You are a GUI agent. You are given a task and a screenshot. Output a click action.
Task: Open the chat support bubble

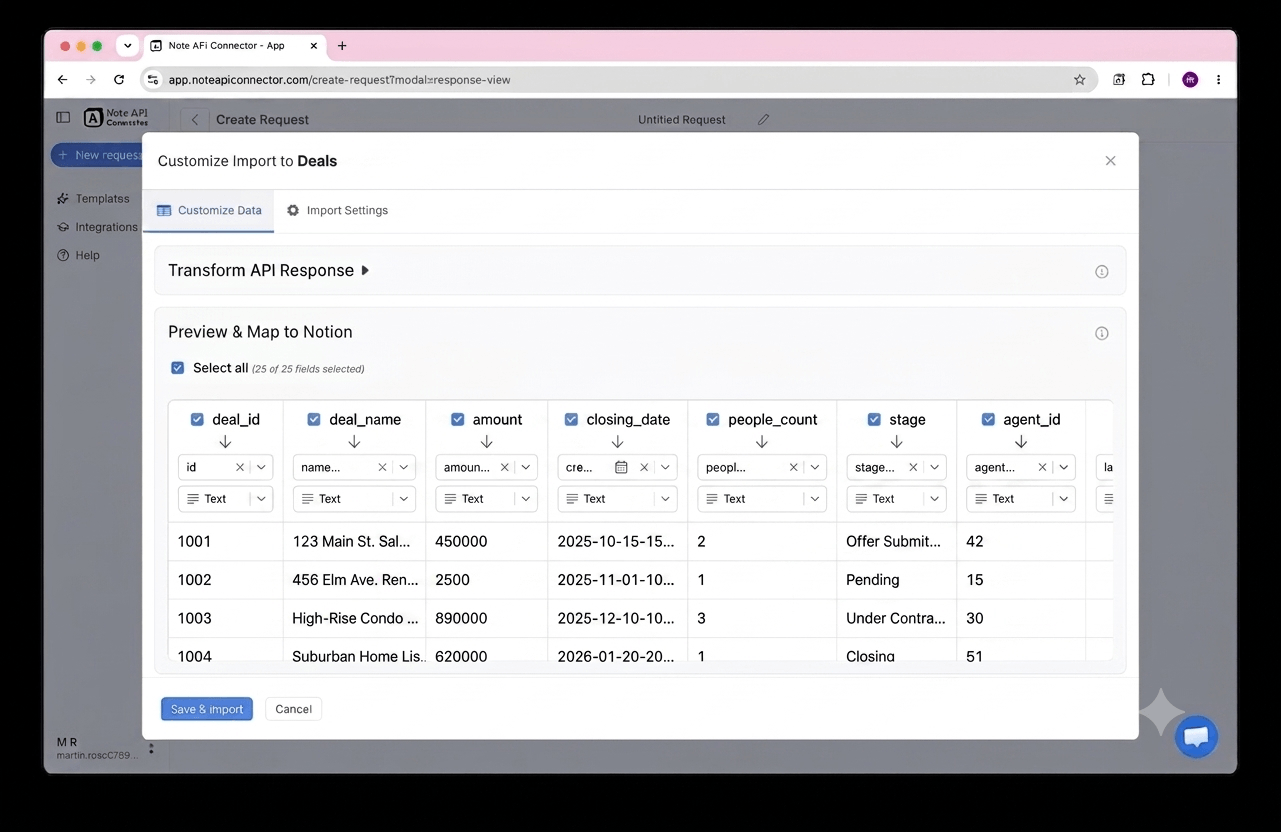(x=1196, y=737)
